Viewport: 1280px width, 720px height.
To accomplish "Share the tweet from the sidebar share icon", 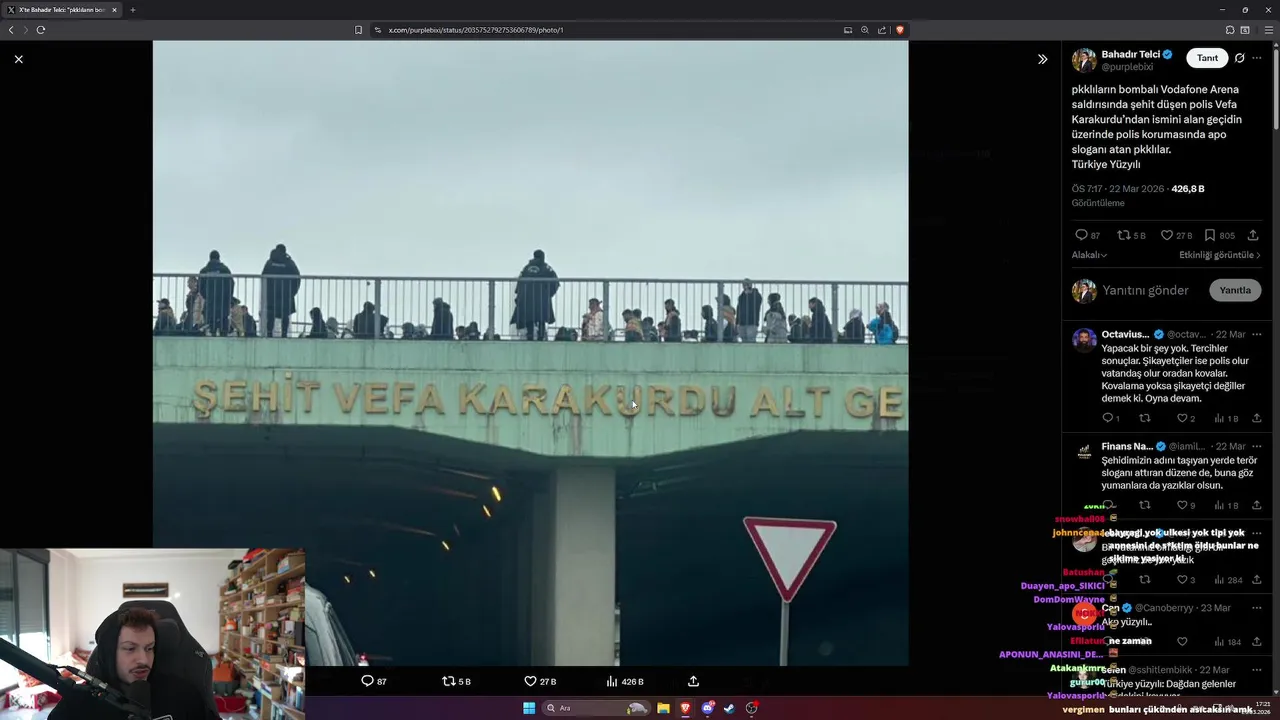I will [1253, 235].
